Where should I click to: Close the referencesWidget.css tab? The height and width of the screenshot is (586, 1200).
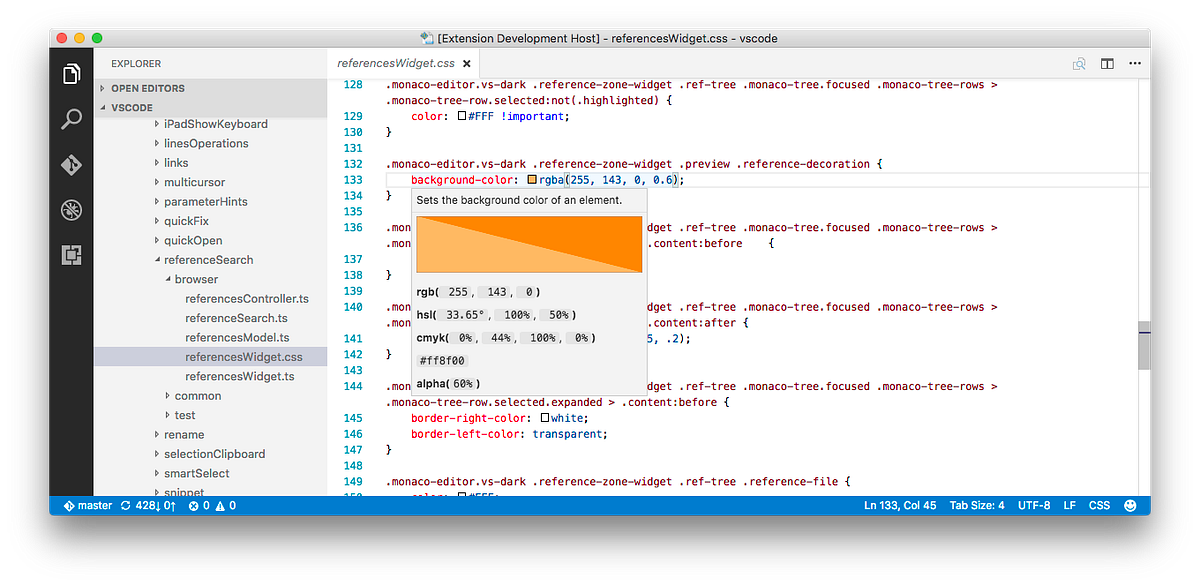tap(466, 62)
